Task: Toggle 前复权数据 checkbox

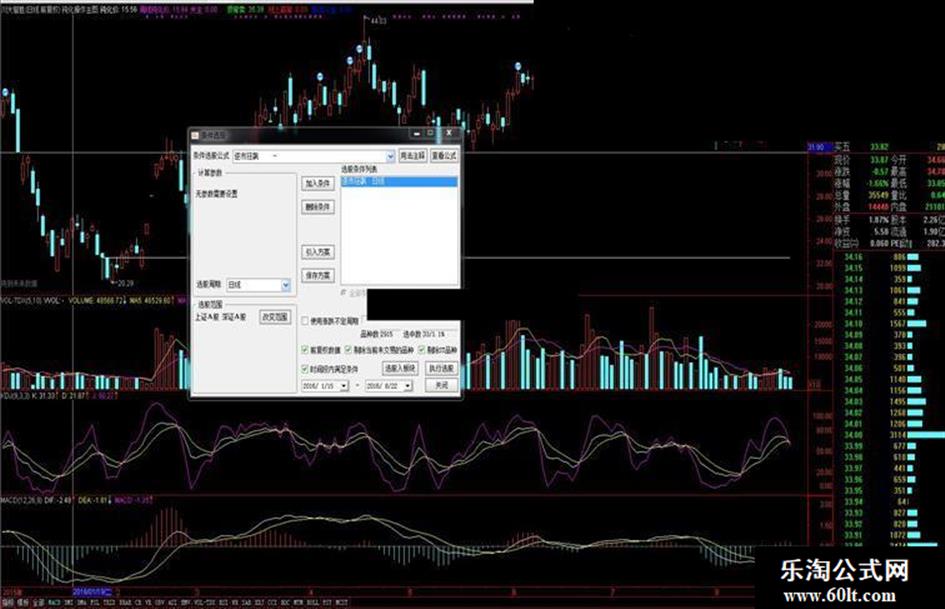Action: pyautogui.click(x=305, y=350)
